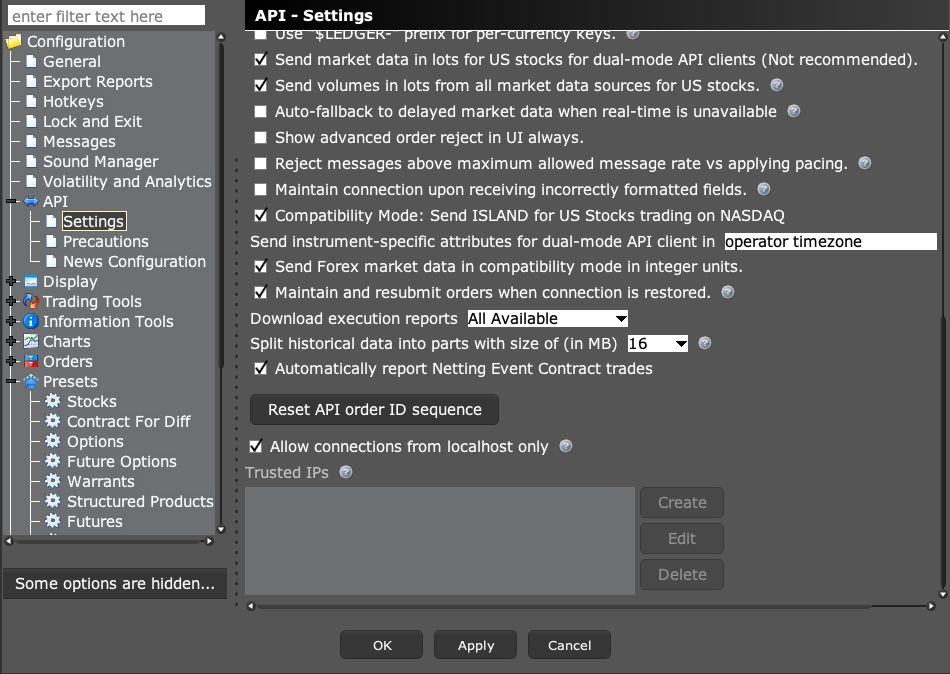
Task: Click the Charts icon
Action: [x=31, y=341]
